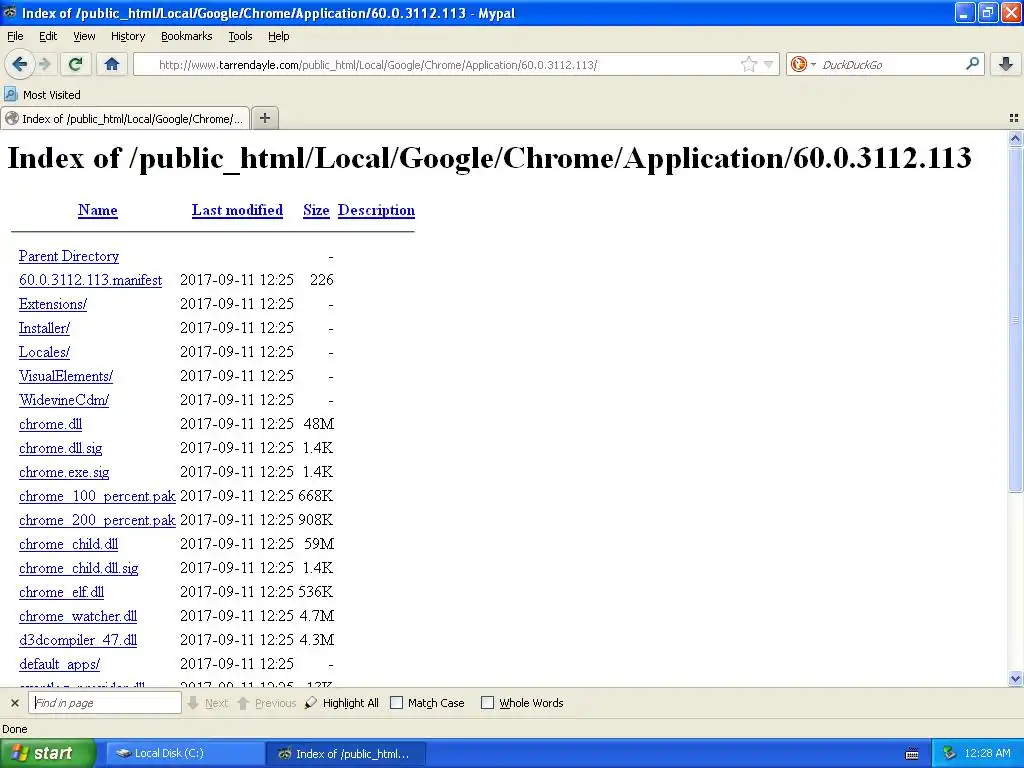
Task: Open chrome_200_percent.pak link
Action: (97, 520)
